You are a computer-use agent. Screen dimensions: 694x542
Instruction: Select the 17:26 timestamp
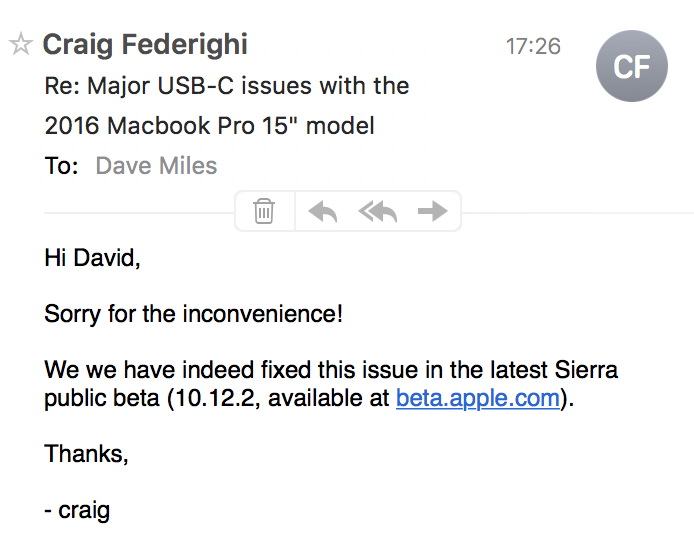[533, 46]
